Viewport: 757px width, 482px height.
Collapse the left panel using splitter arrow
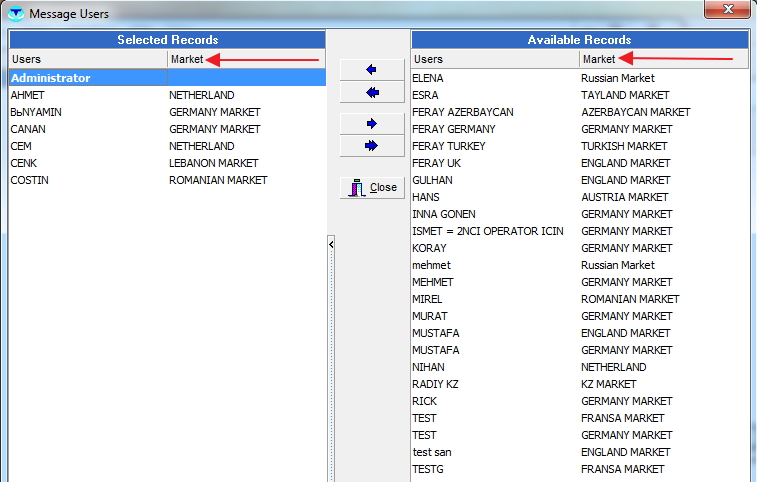point(331,244)
